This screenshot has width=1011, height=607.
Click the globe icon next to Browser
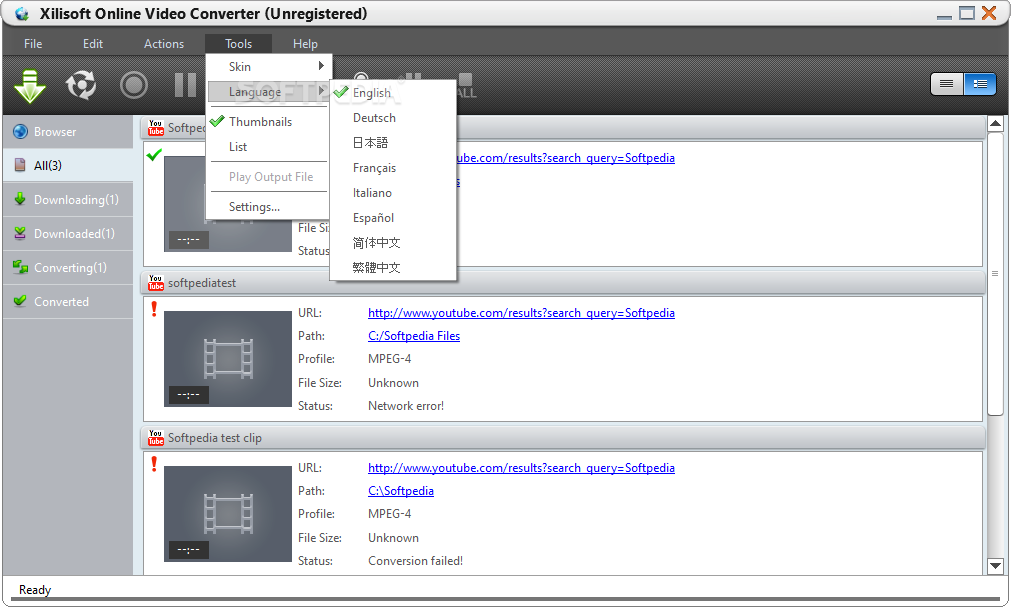[x=21, y=132]
